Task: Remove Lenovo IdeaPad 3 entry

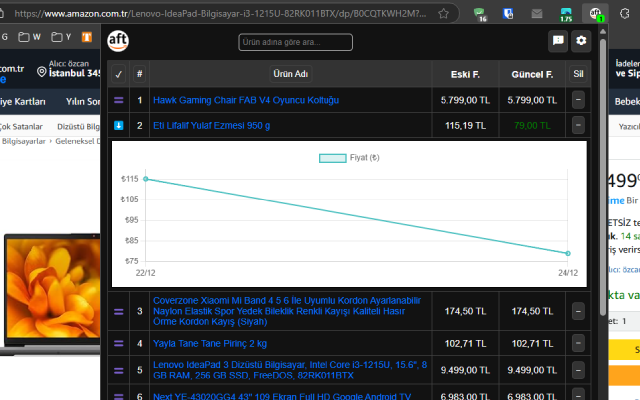Action: tap(578, 371)
